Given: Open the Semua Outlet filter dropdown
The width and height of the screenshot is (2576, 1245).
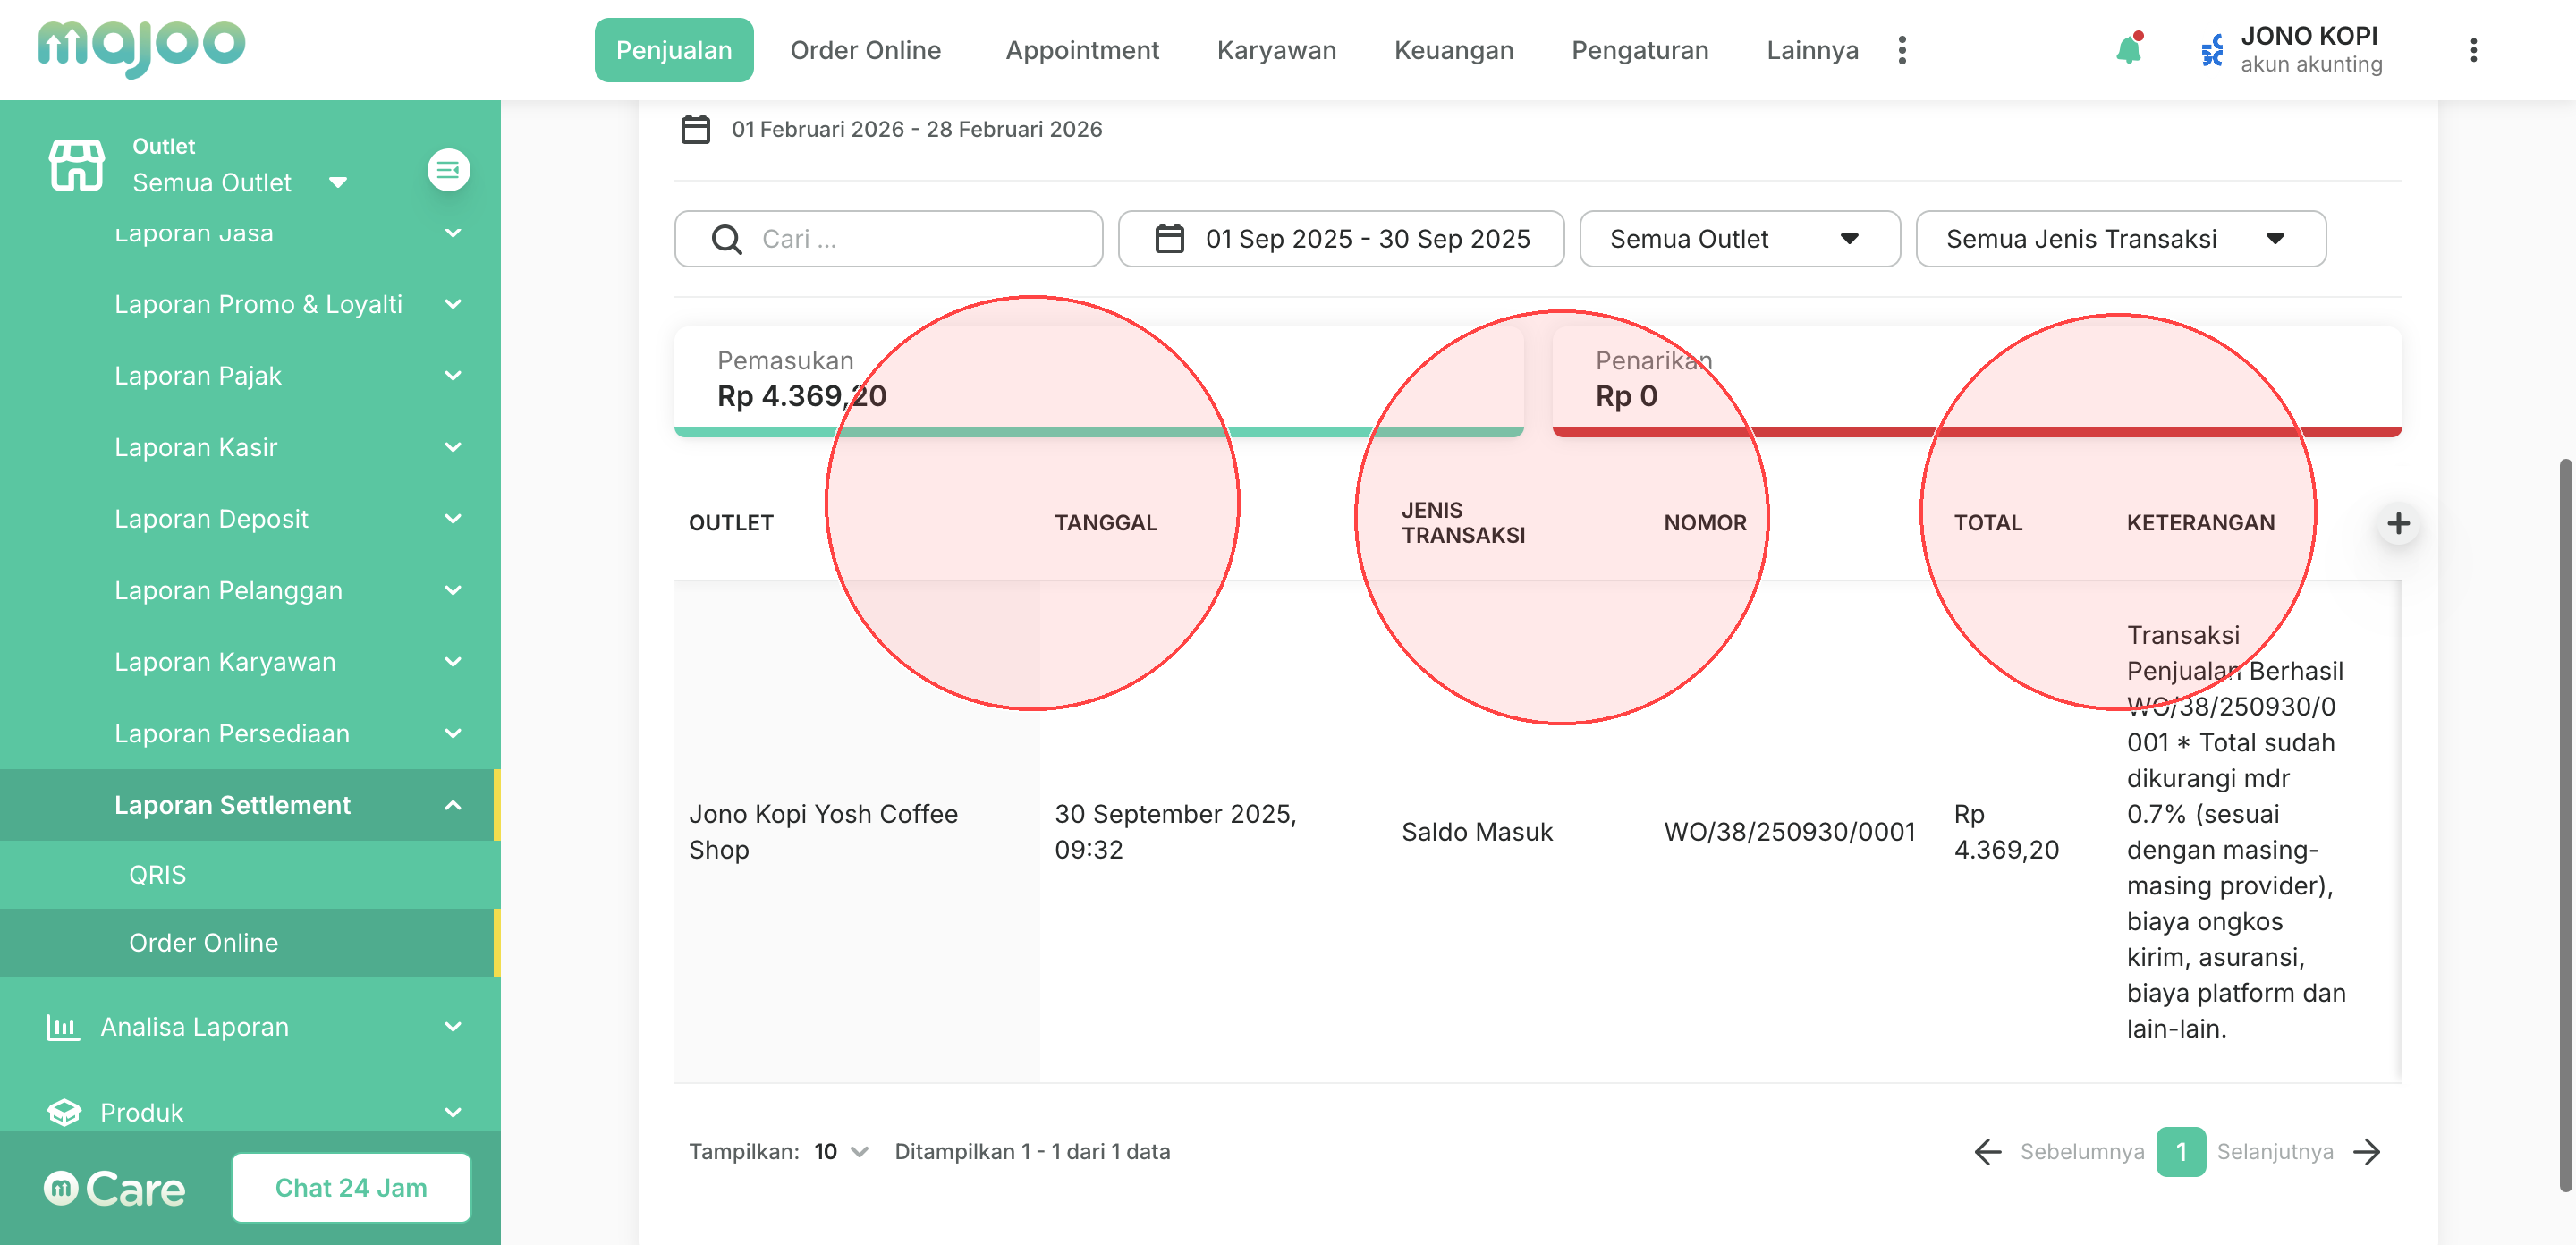Looking at the screenshot, I should click(x=1739, y=239).
